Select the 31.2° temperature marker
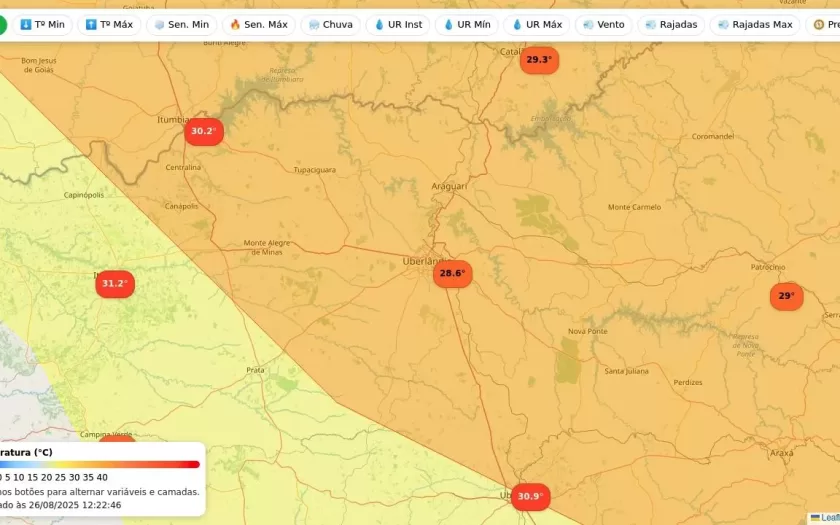Screen dimensions: 840x525 pos(115,284)
